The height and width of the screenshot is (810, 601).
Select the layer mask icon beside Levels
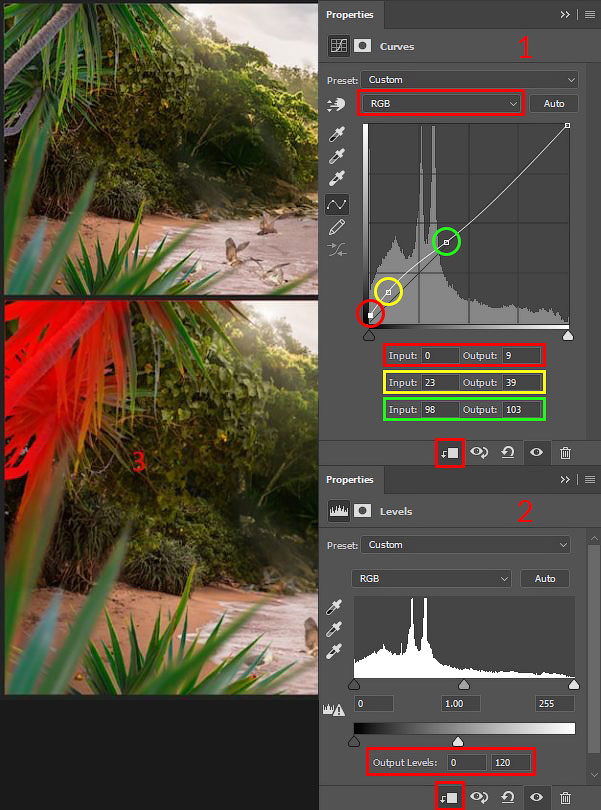[362, 511]
